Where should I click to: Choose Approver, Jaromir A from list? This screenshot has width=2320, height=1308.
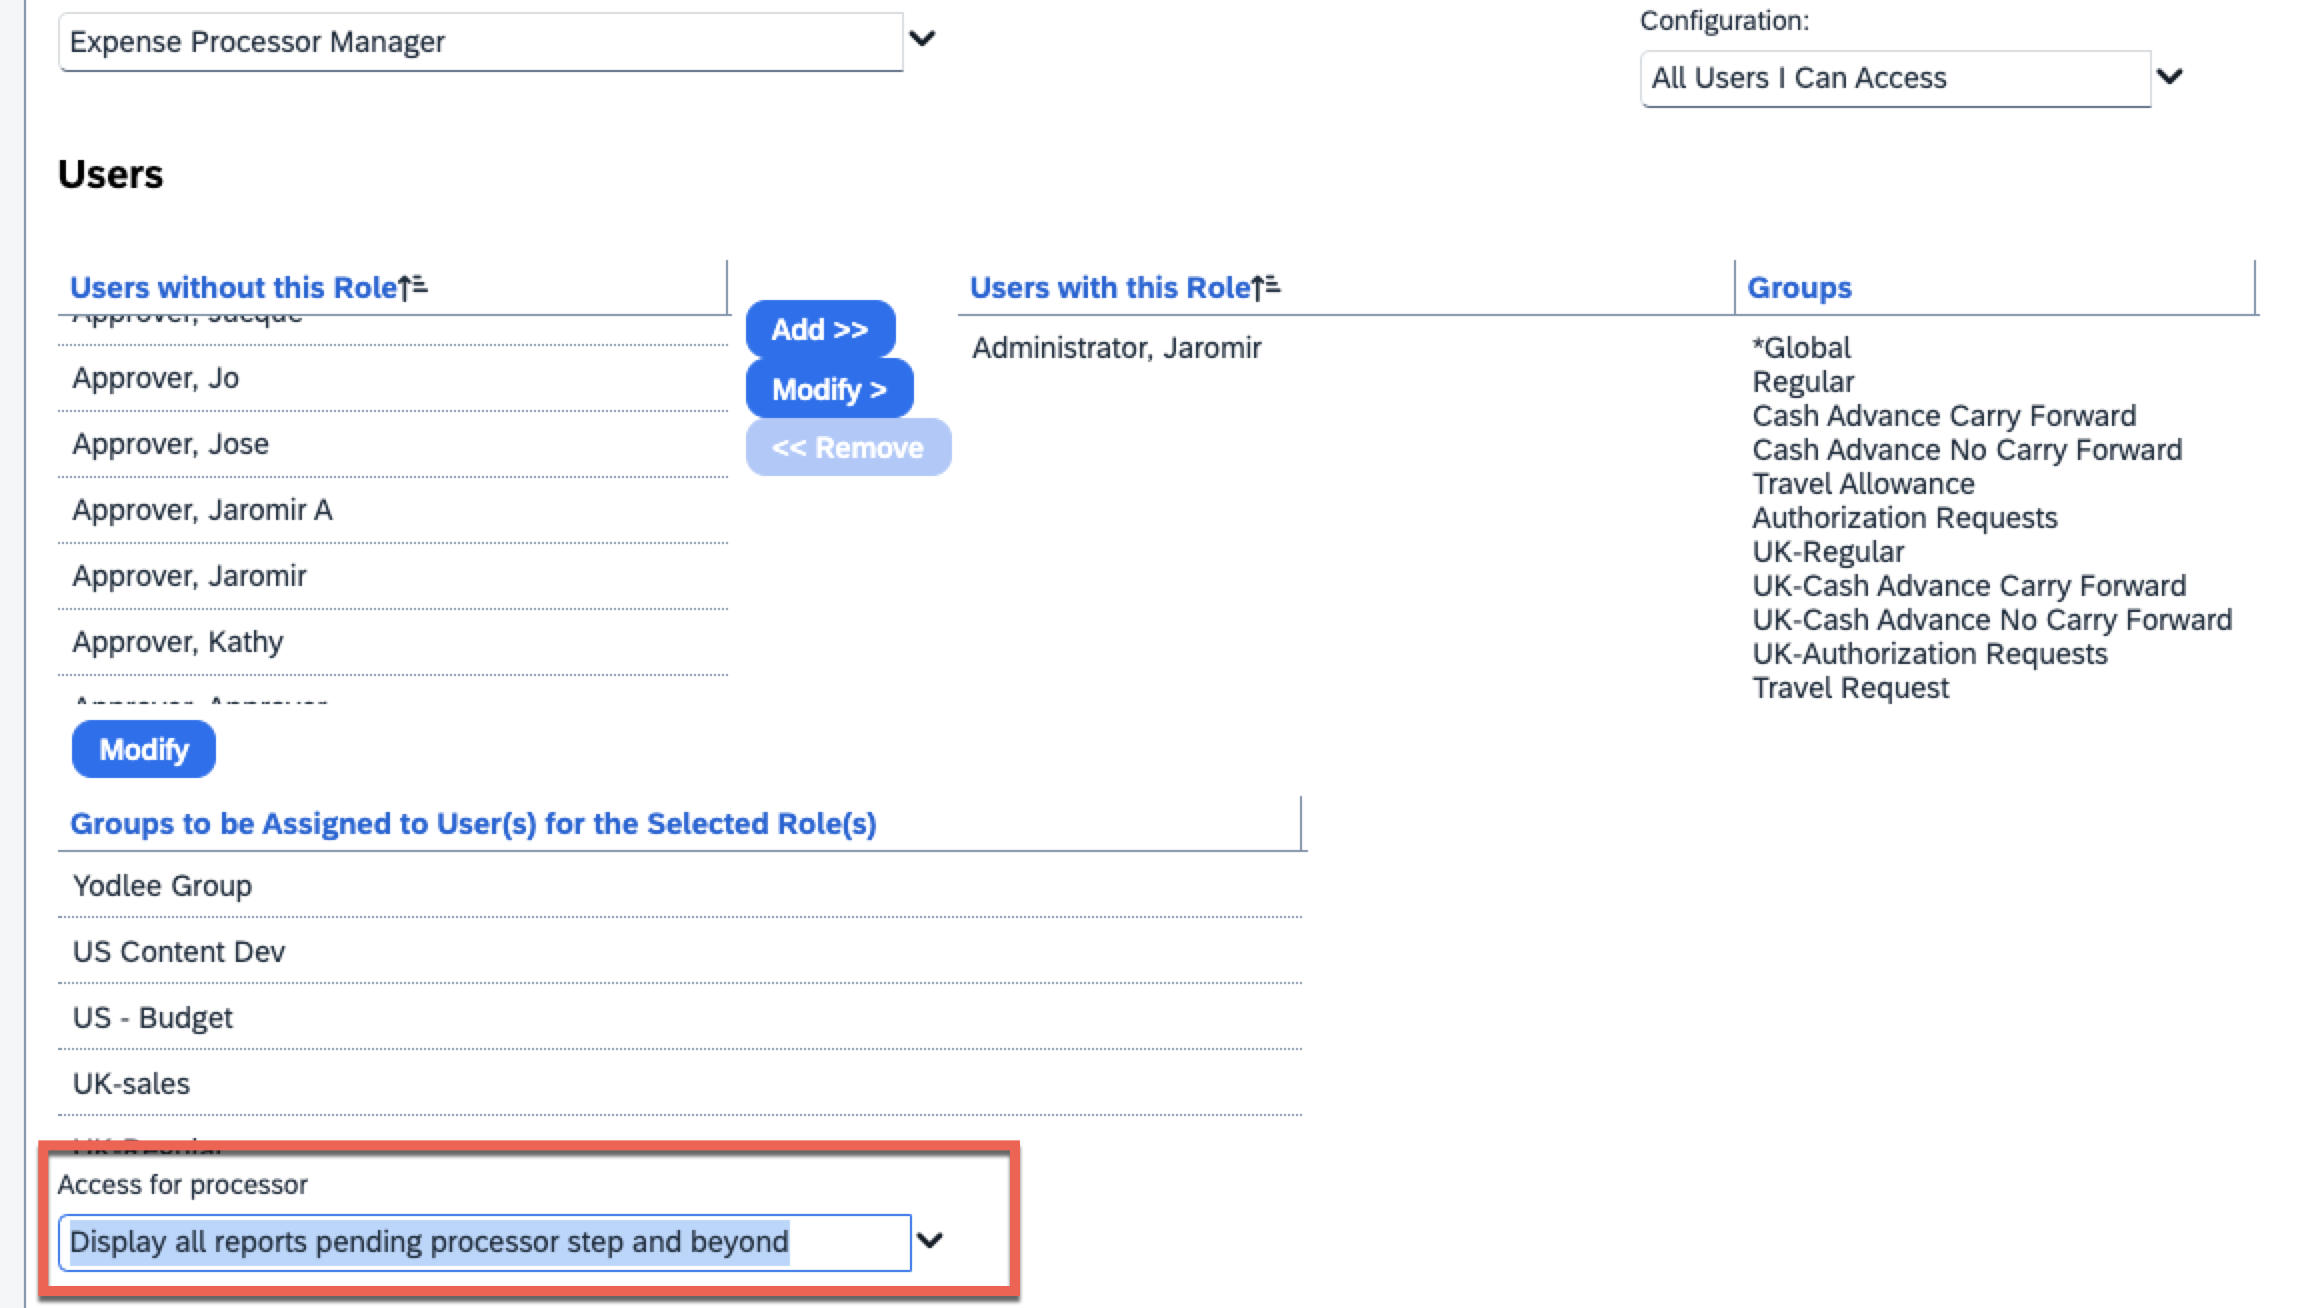[202, 510]
